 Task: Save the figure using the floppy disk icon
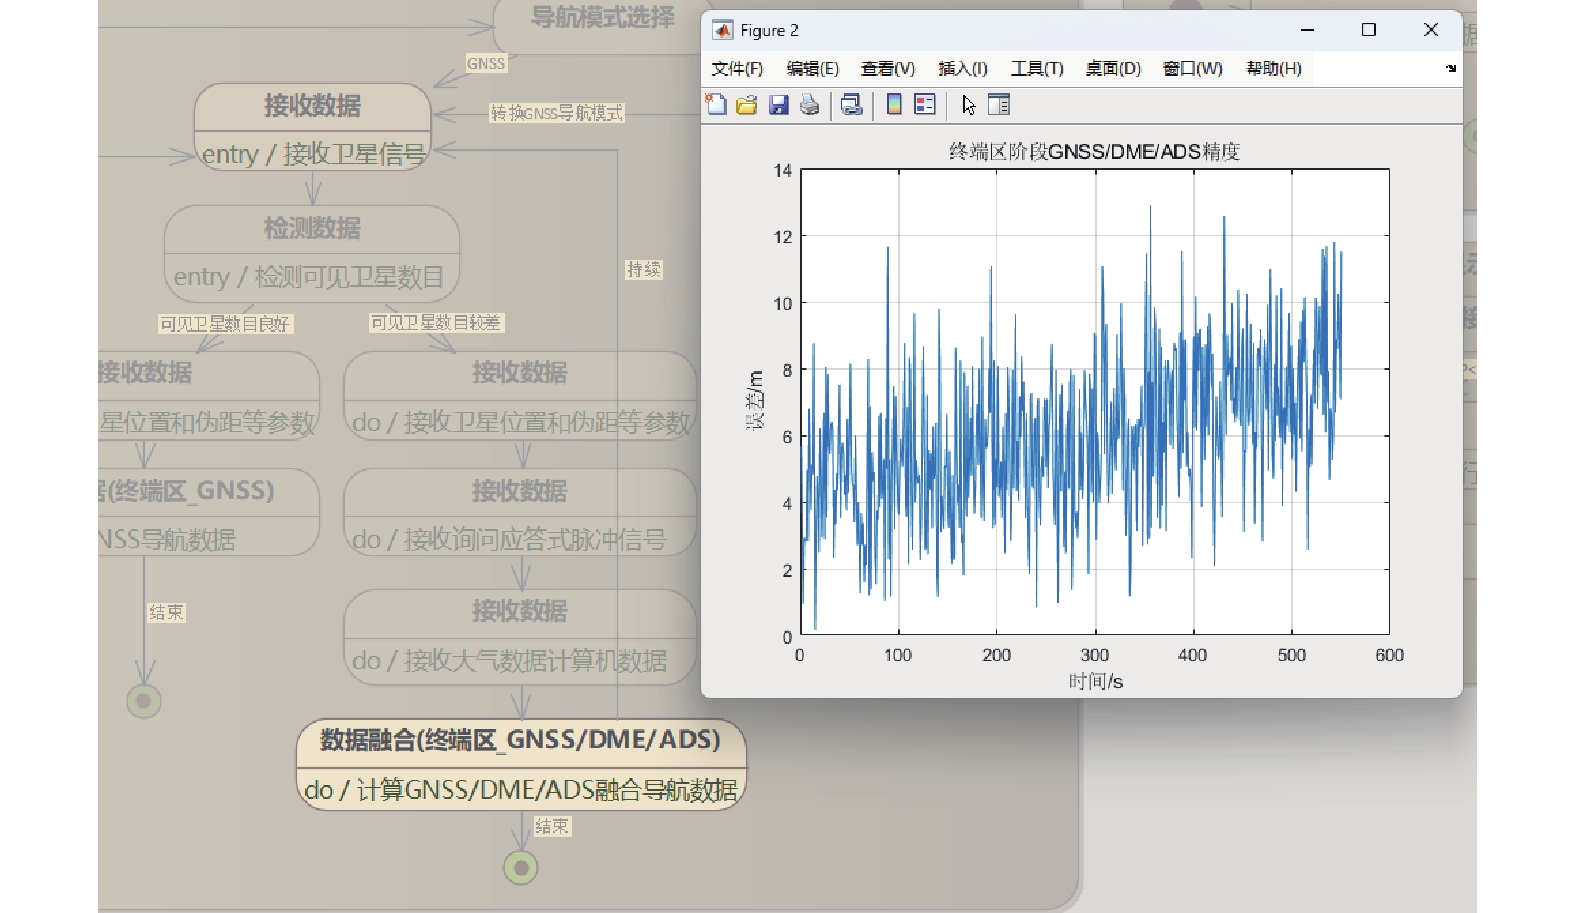(778, 105)
